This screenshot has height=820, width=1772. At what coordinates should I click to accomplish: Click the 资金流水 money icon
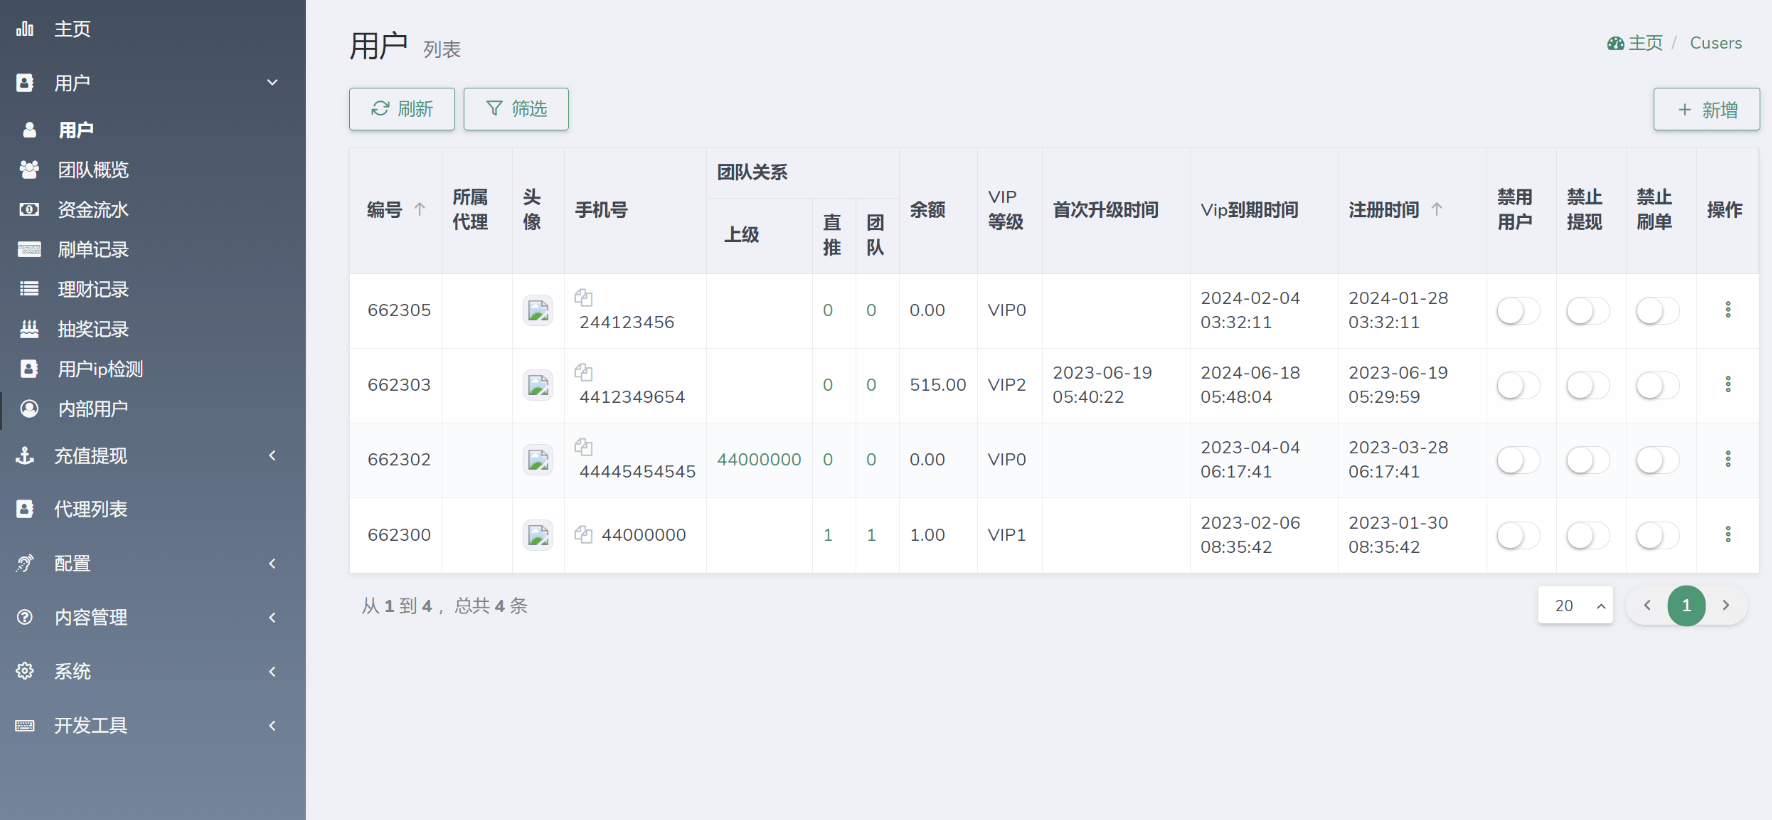point(29,210)
